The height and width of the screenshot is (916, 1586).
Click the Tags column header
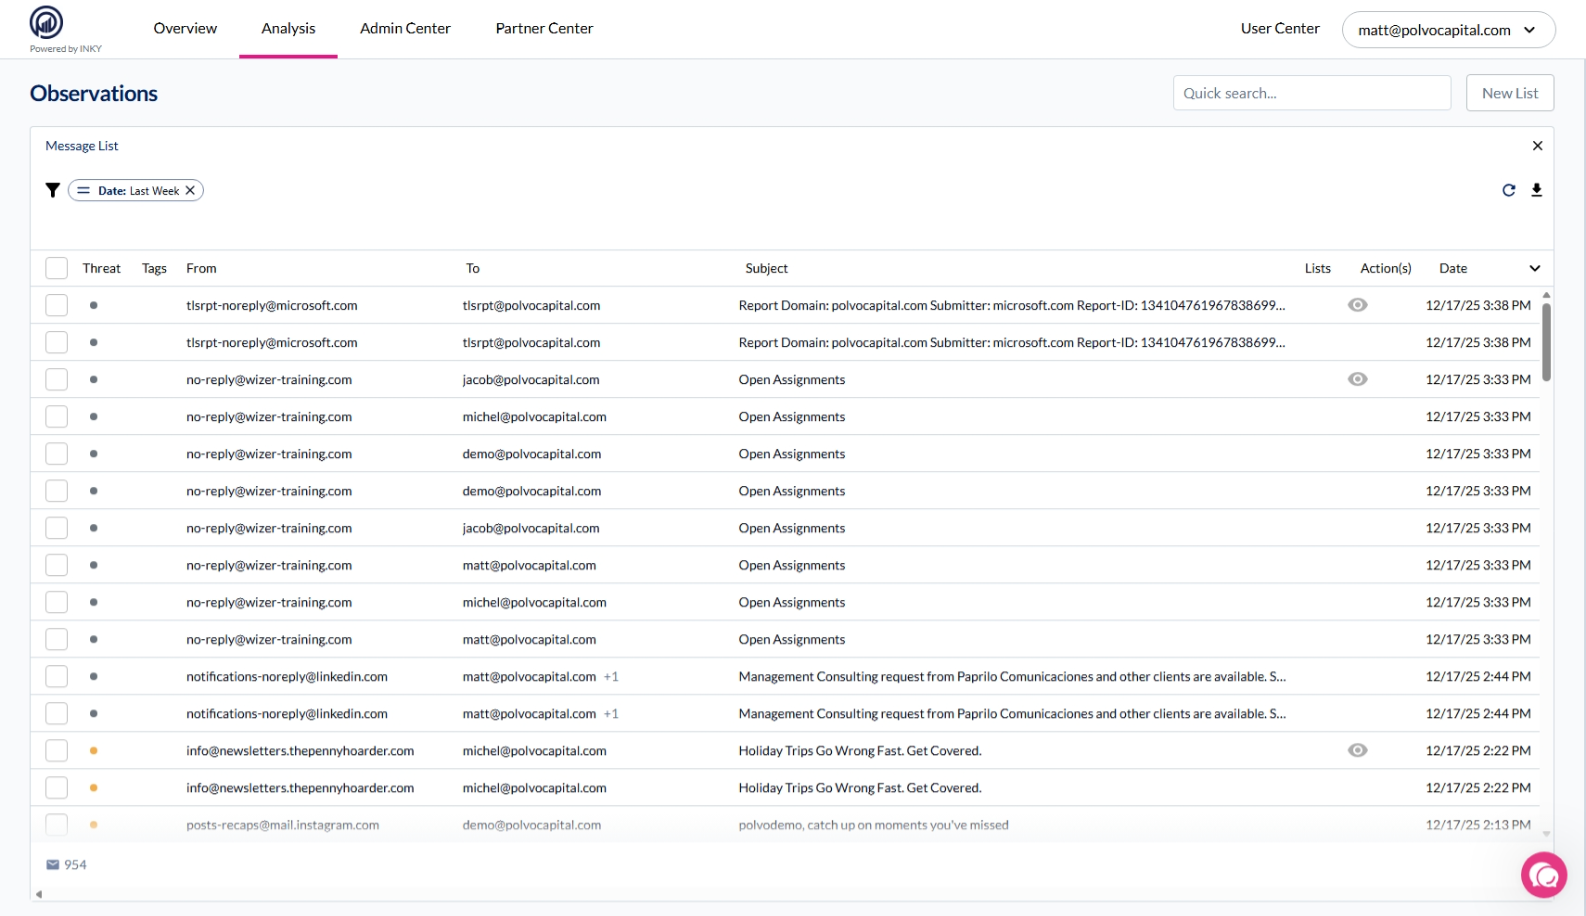154,268
